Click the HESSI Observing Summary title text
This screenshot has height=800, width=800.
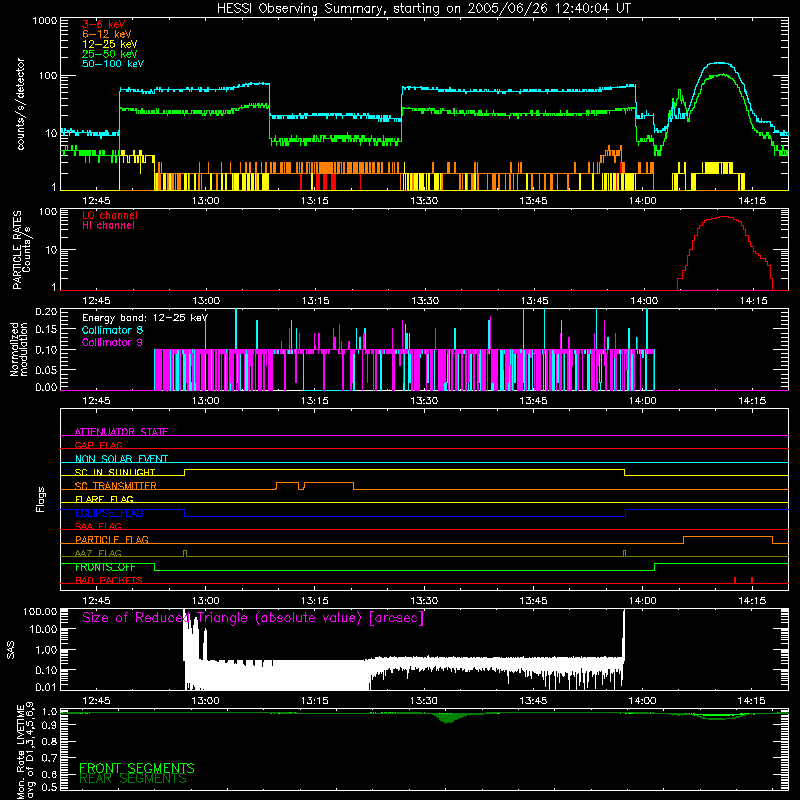click(424, 9)
